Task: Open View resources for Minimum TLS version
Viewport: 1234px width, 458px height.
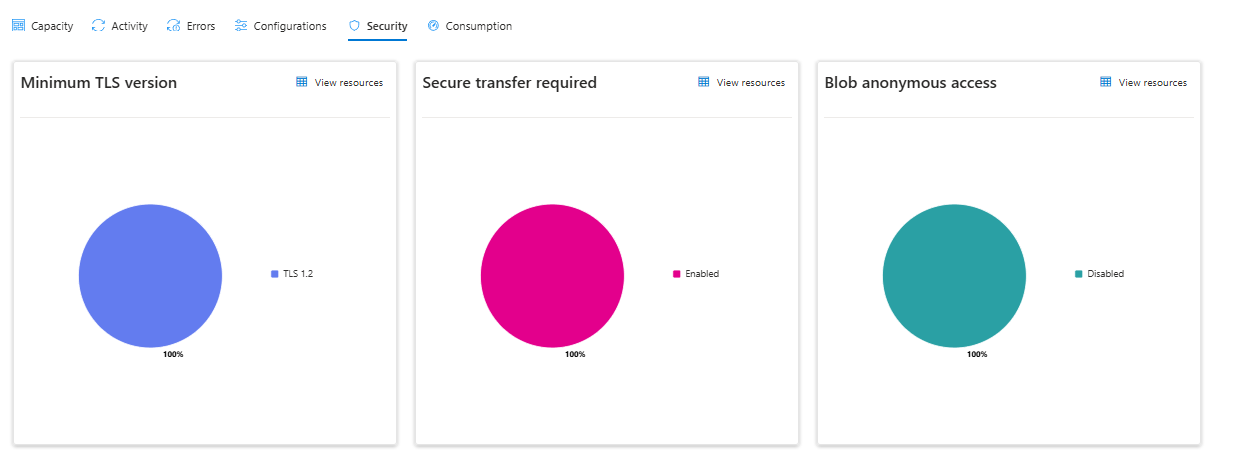Action: pyautogui.click(x=339, y=82)
